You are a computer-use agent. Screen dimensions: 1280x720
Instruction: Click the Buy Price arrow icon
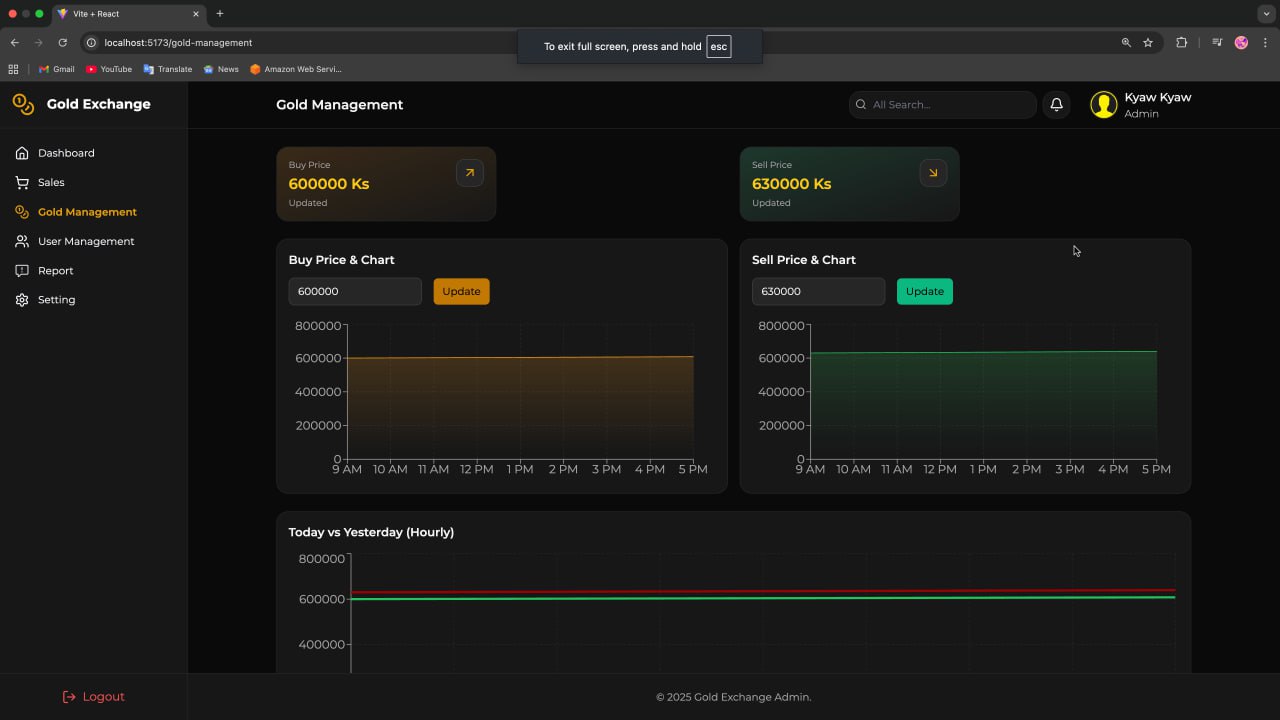[470, 173]
